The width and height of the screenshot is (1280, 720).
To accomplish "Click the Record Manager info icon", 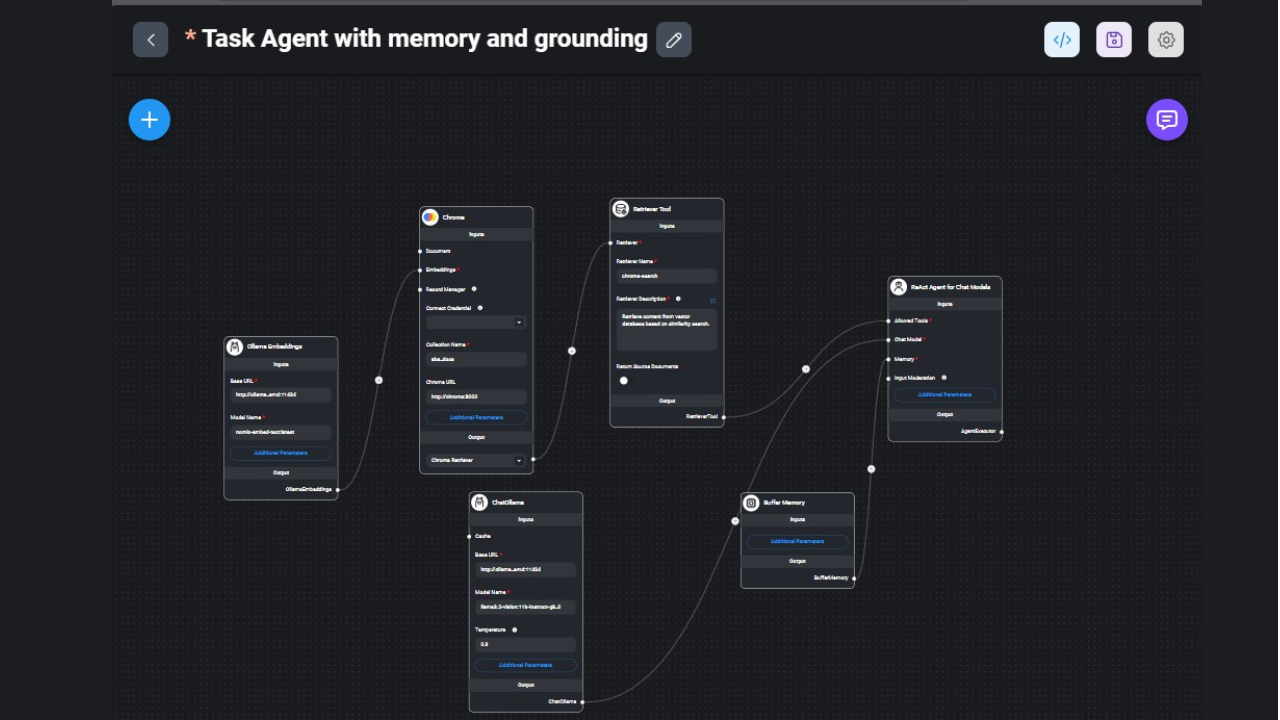I will [474, 289].
